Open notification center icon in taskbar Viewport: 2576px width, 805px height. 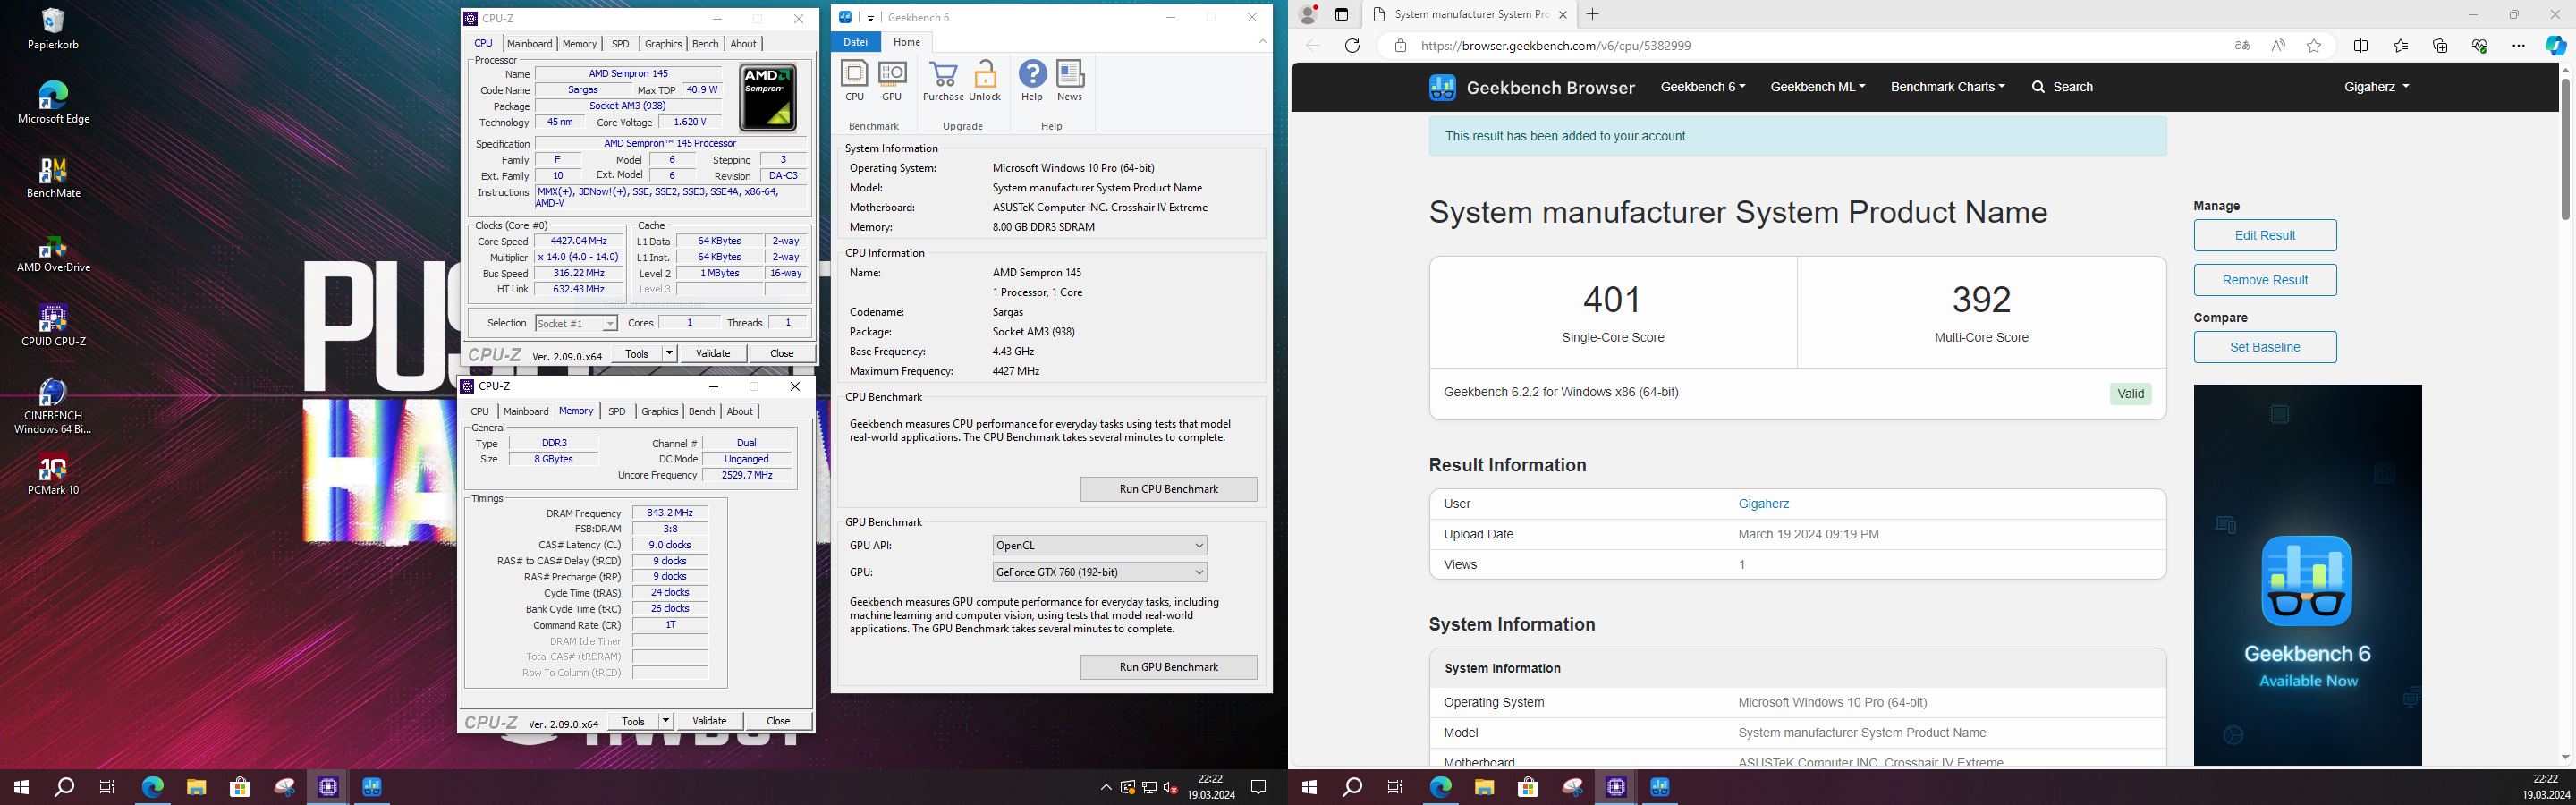coord(1259,787)
